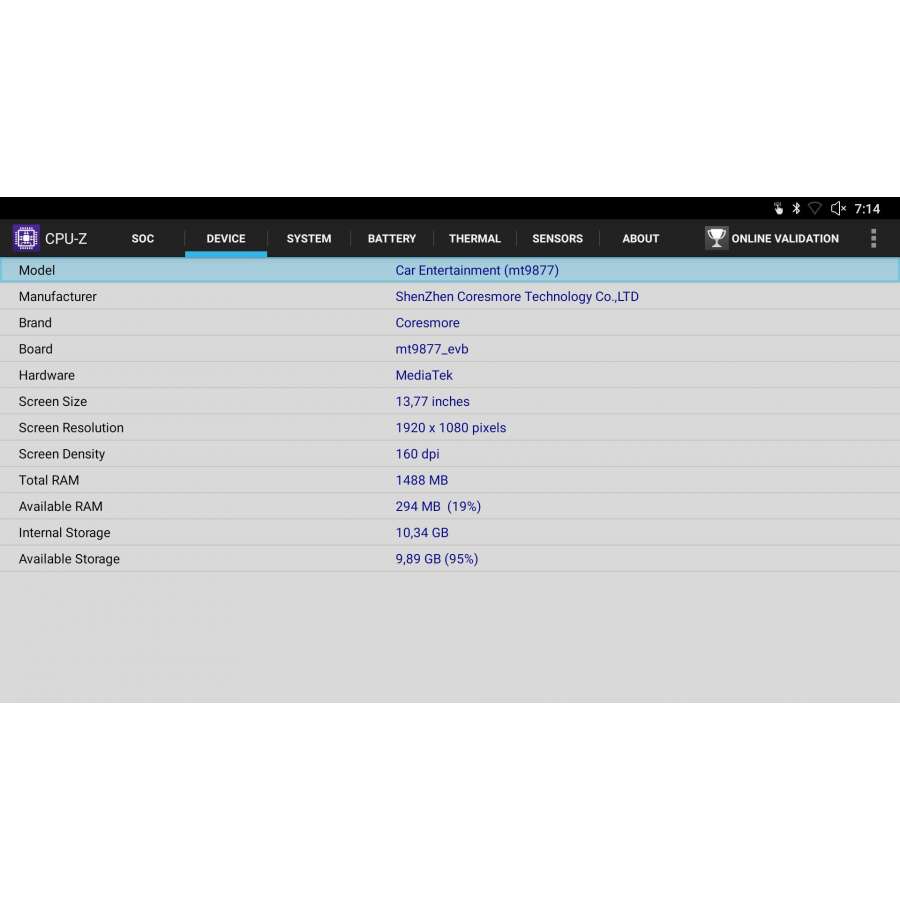Select the 'MediaTek' hardware value
The width and height of the screenshot is (900, 900).
424,375
